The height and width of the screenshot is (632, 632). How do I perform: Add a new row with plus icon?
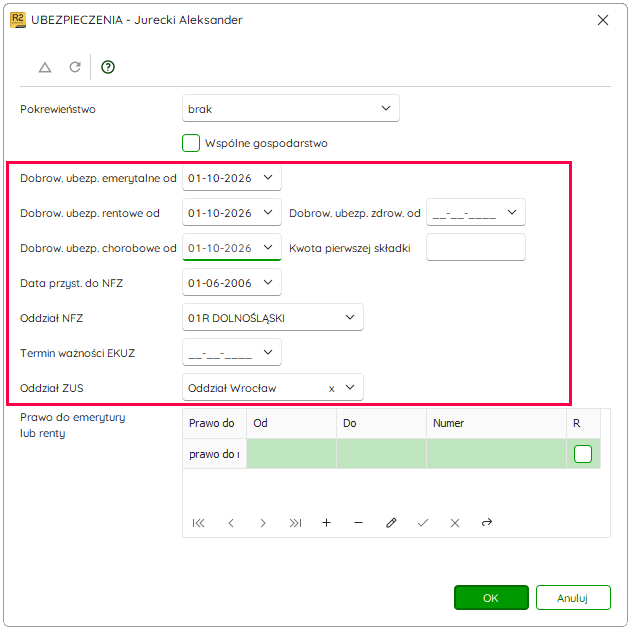(326, 523)
